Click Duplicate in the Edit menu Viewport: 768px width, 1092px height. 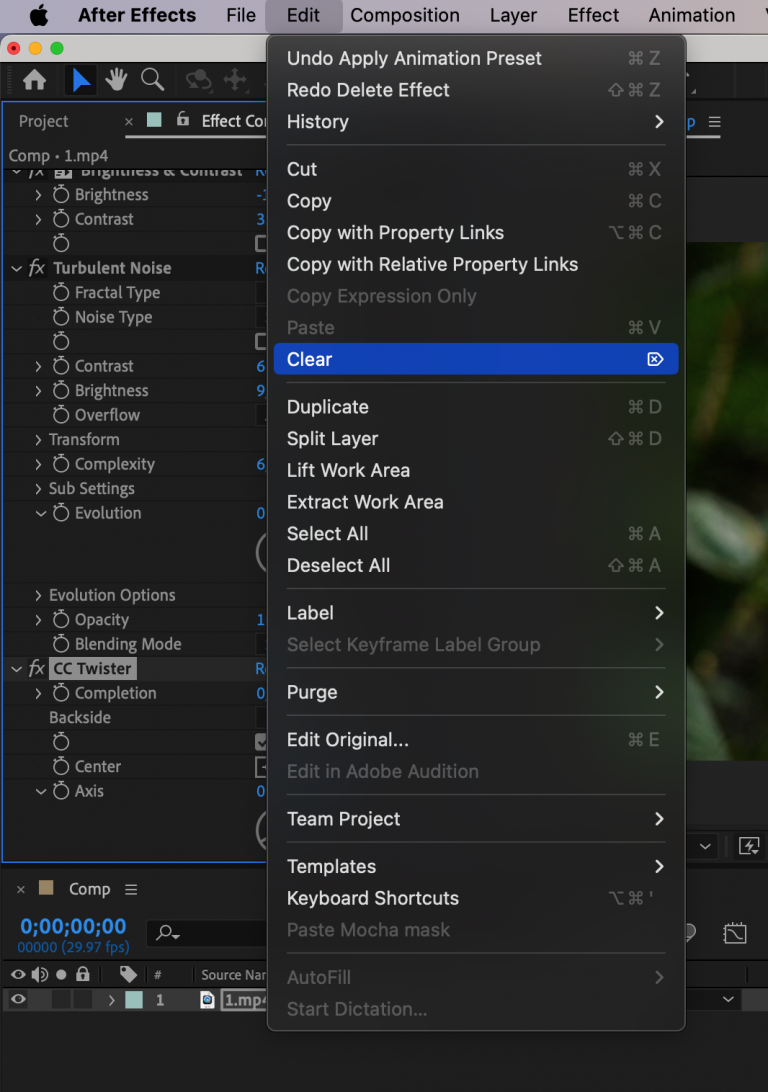(327, 407)
